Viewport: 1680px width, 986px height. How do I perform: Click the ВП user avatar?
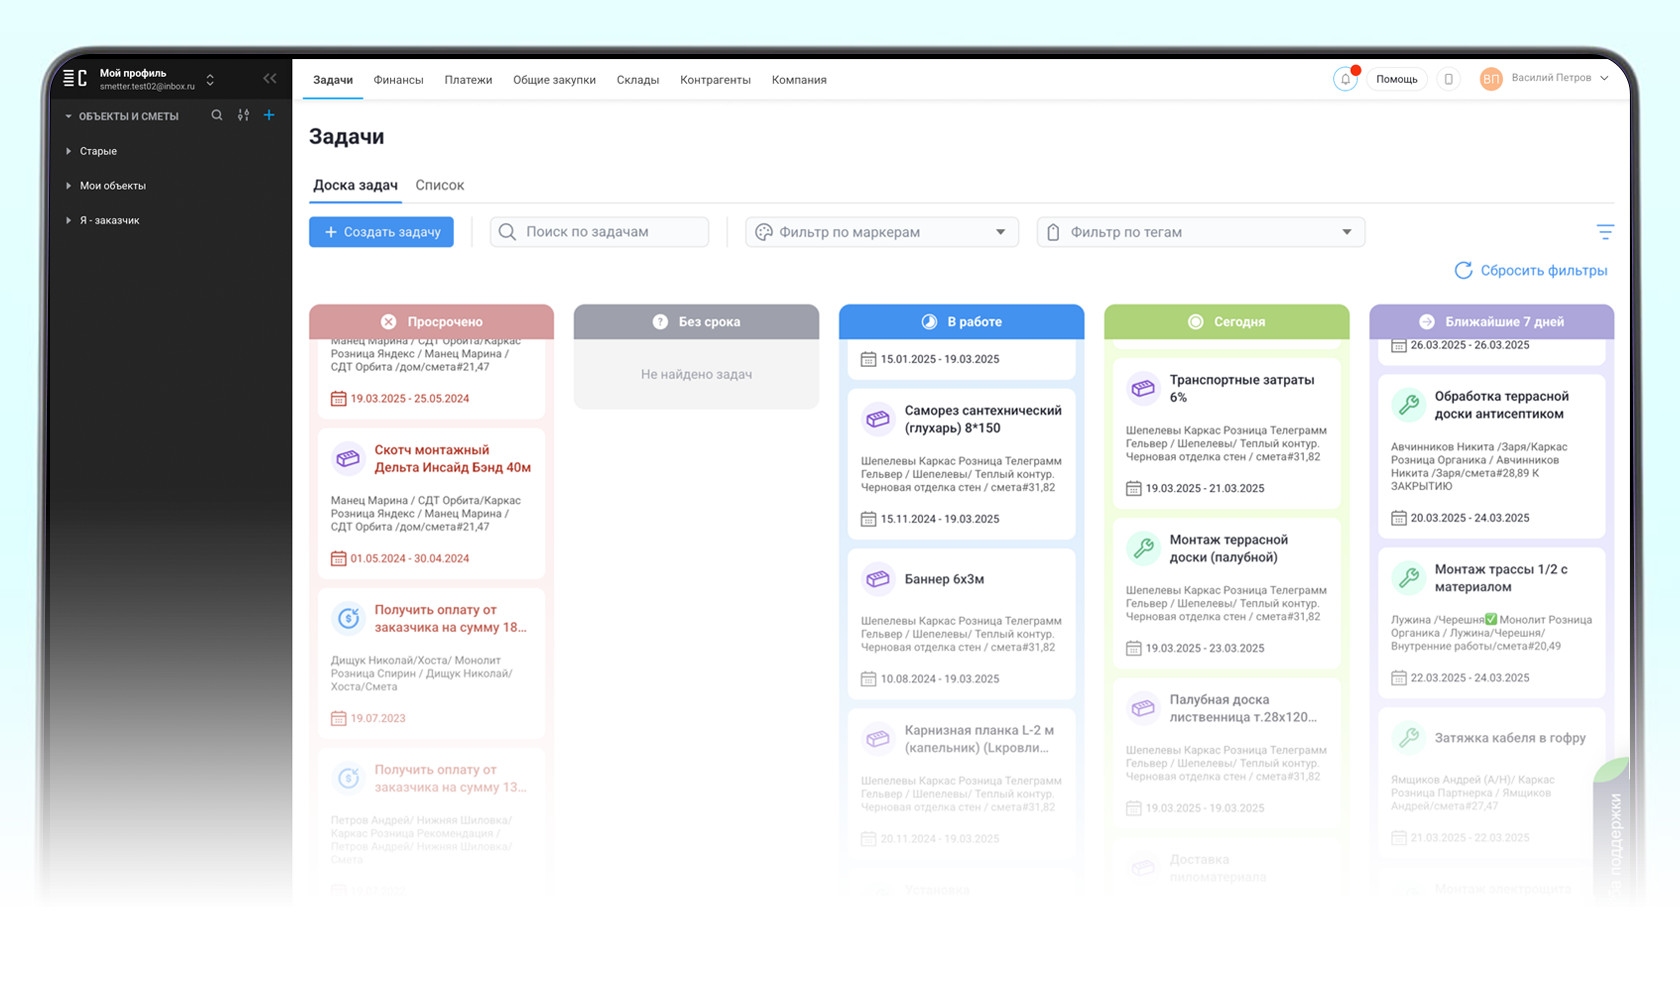click(x=1491, y=79)
